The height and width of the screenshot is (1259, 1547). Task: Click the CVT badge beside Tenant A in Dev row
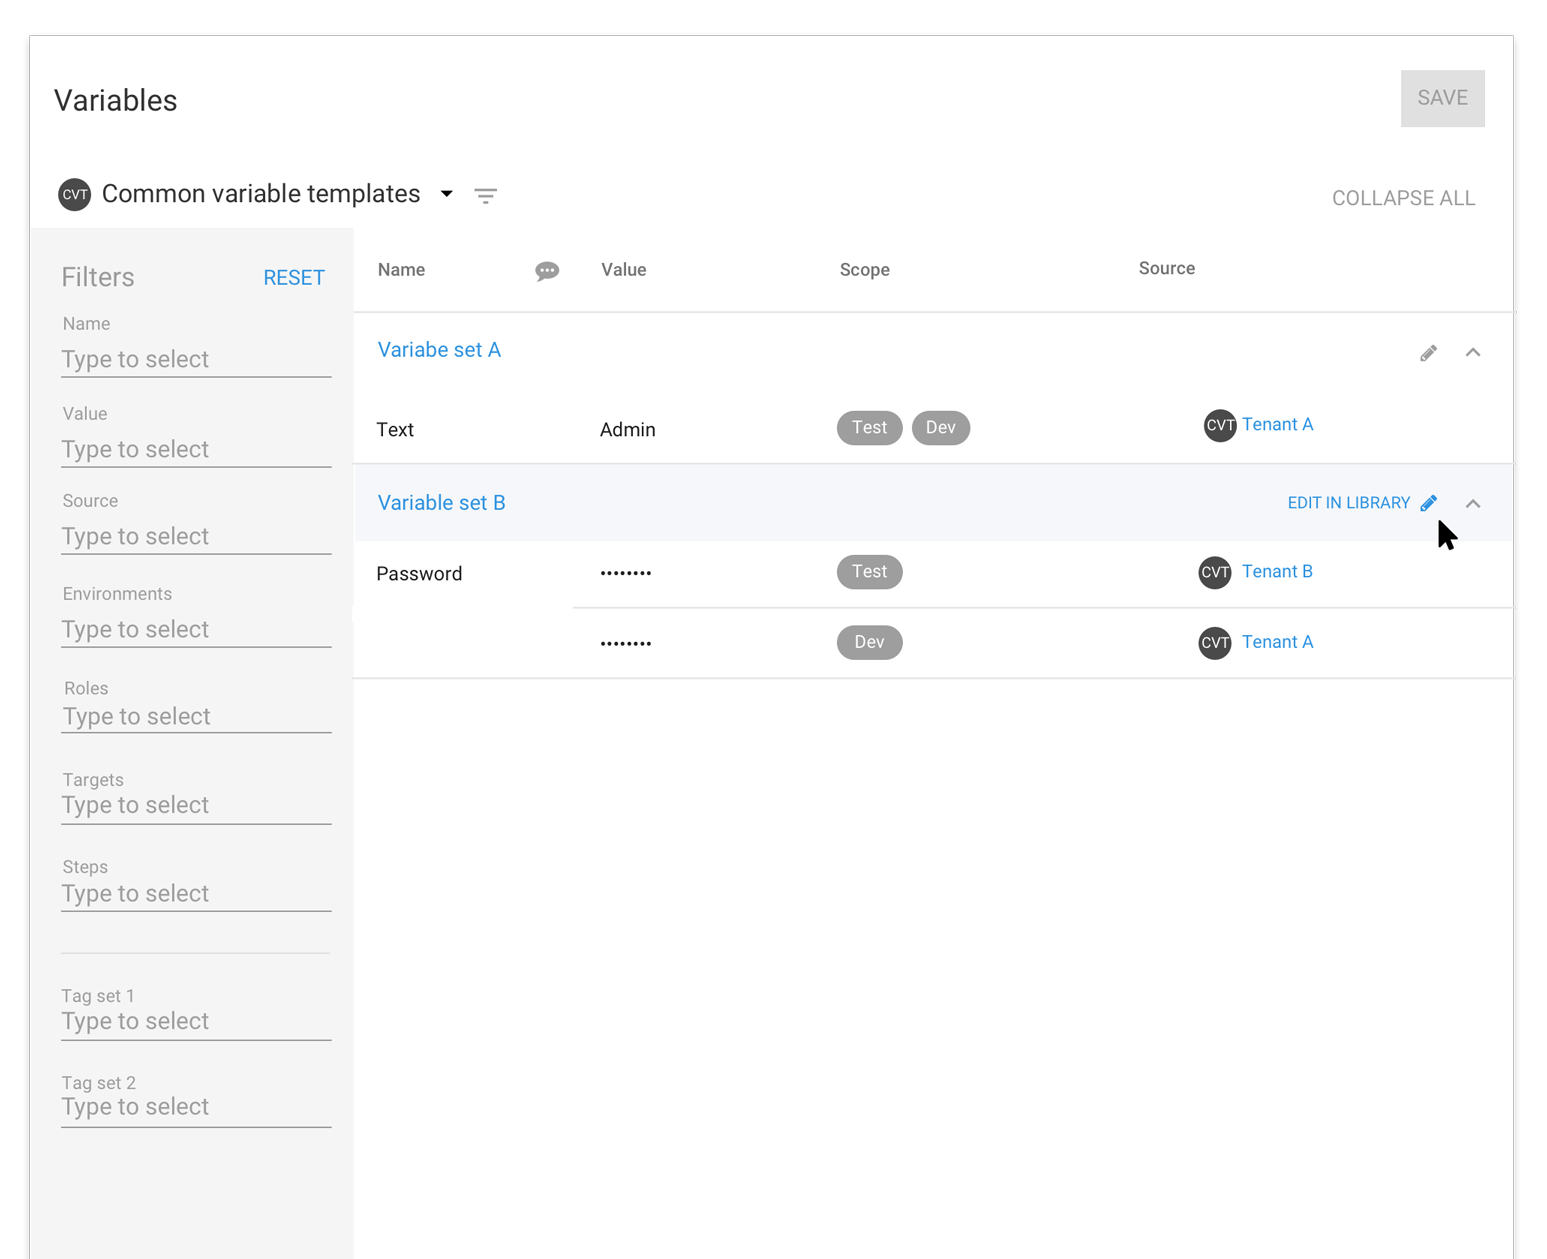(1214, 643)
